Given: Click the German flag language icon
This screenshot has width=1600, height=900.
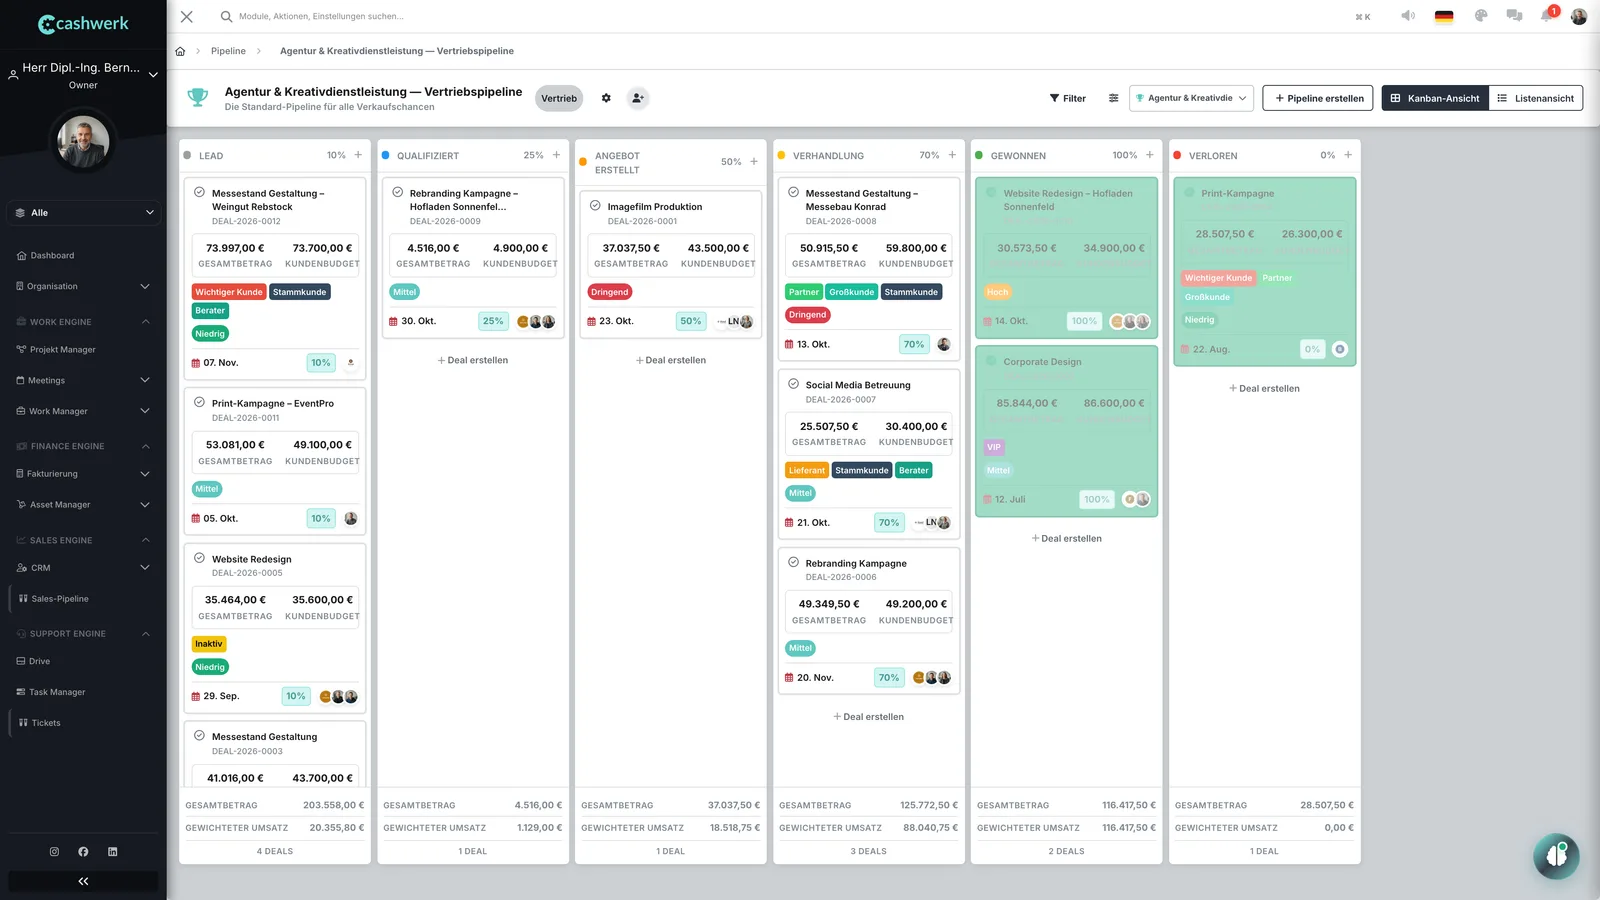Looking at the screenshot, I should point(1444,16).
